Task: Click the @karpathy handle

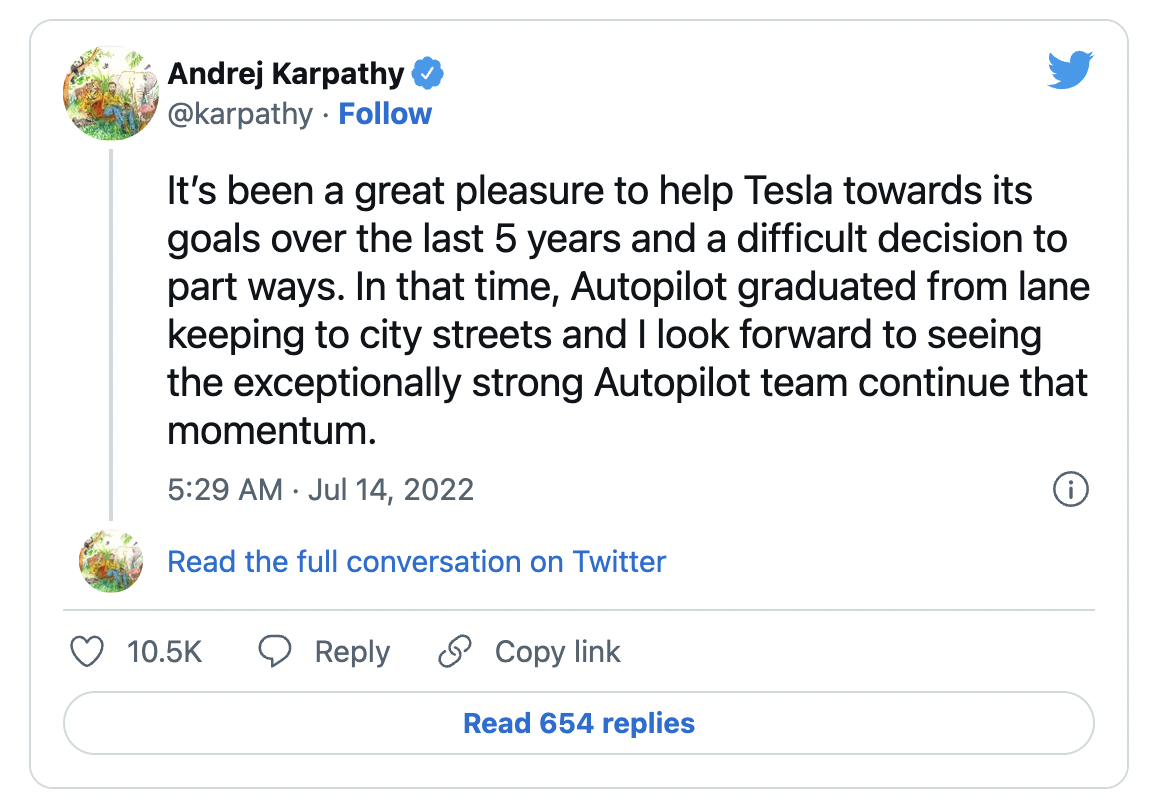Action: 240,114
